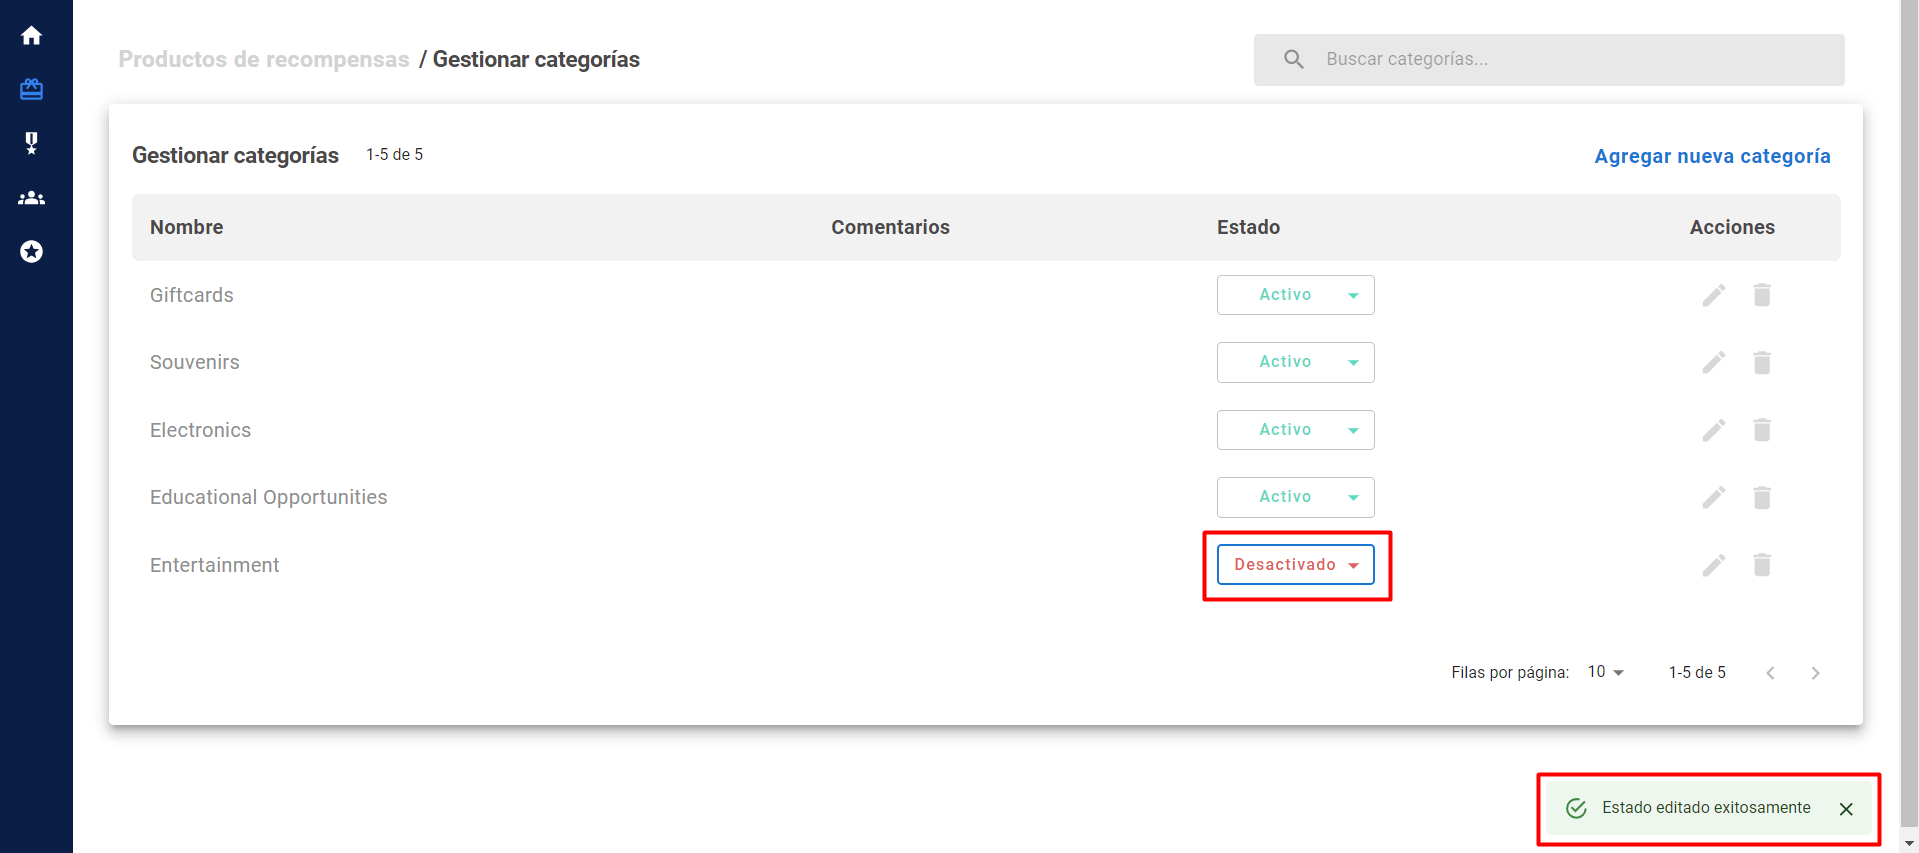Edit the Giftcards category with pencil icon

tap(1713, 295)
